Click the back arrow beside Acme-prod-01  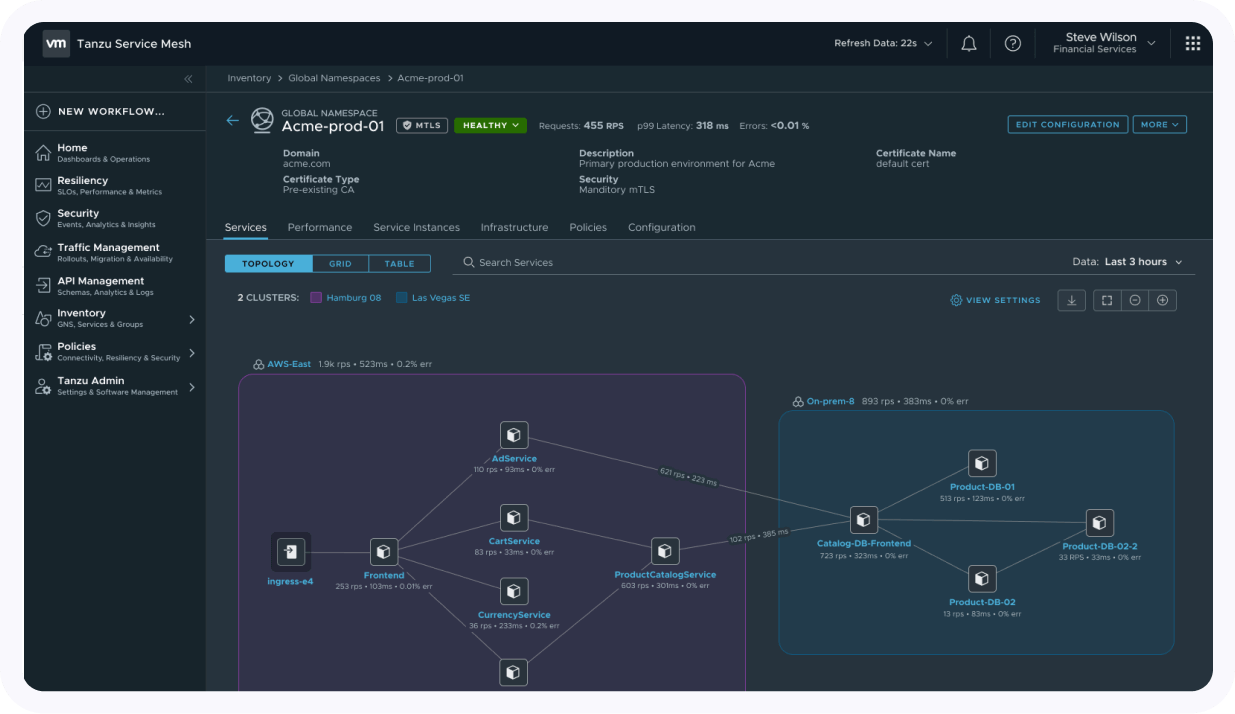coord(233,120)
